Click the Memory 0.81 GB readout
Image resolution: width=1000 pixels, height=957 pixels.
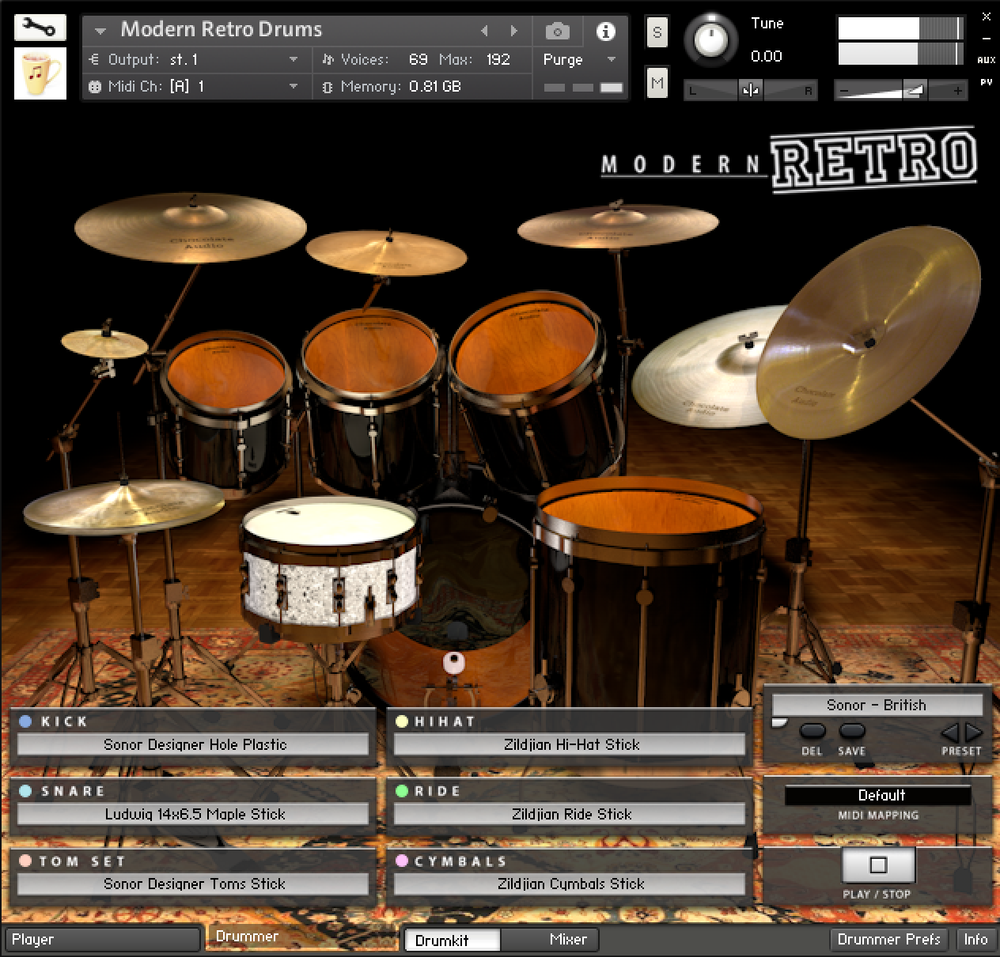pos(401,86)
